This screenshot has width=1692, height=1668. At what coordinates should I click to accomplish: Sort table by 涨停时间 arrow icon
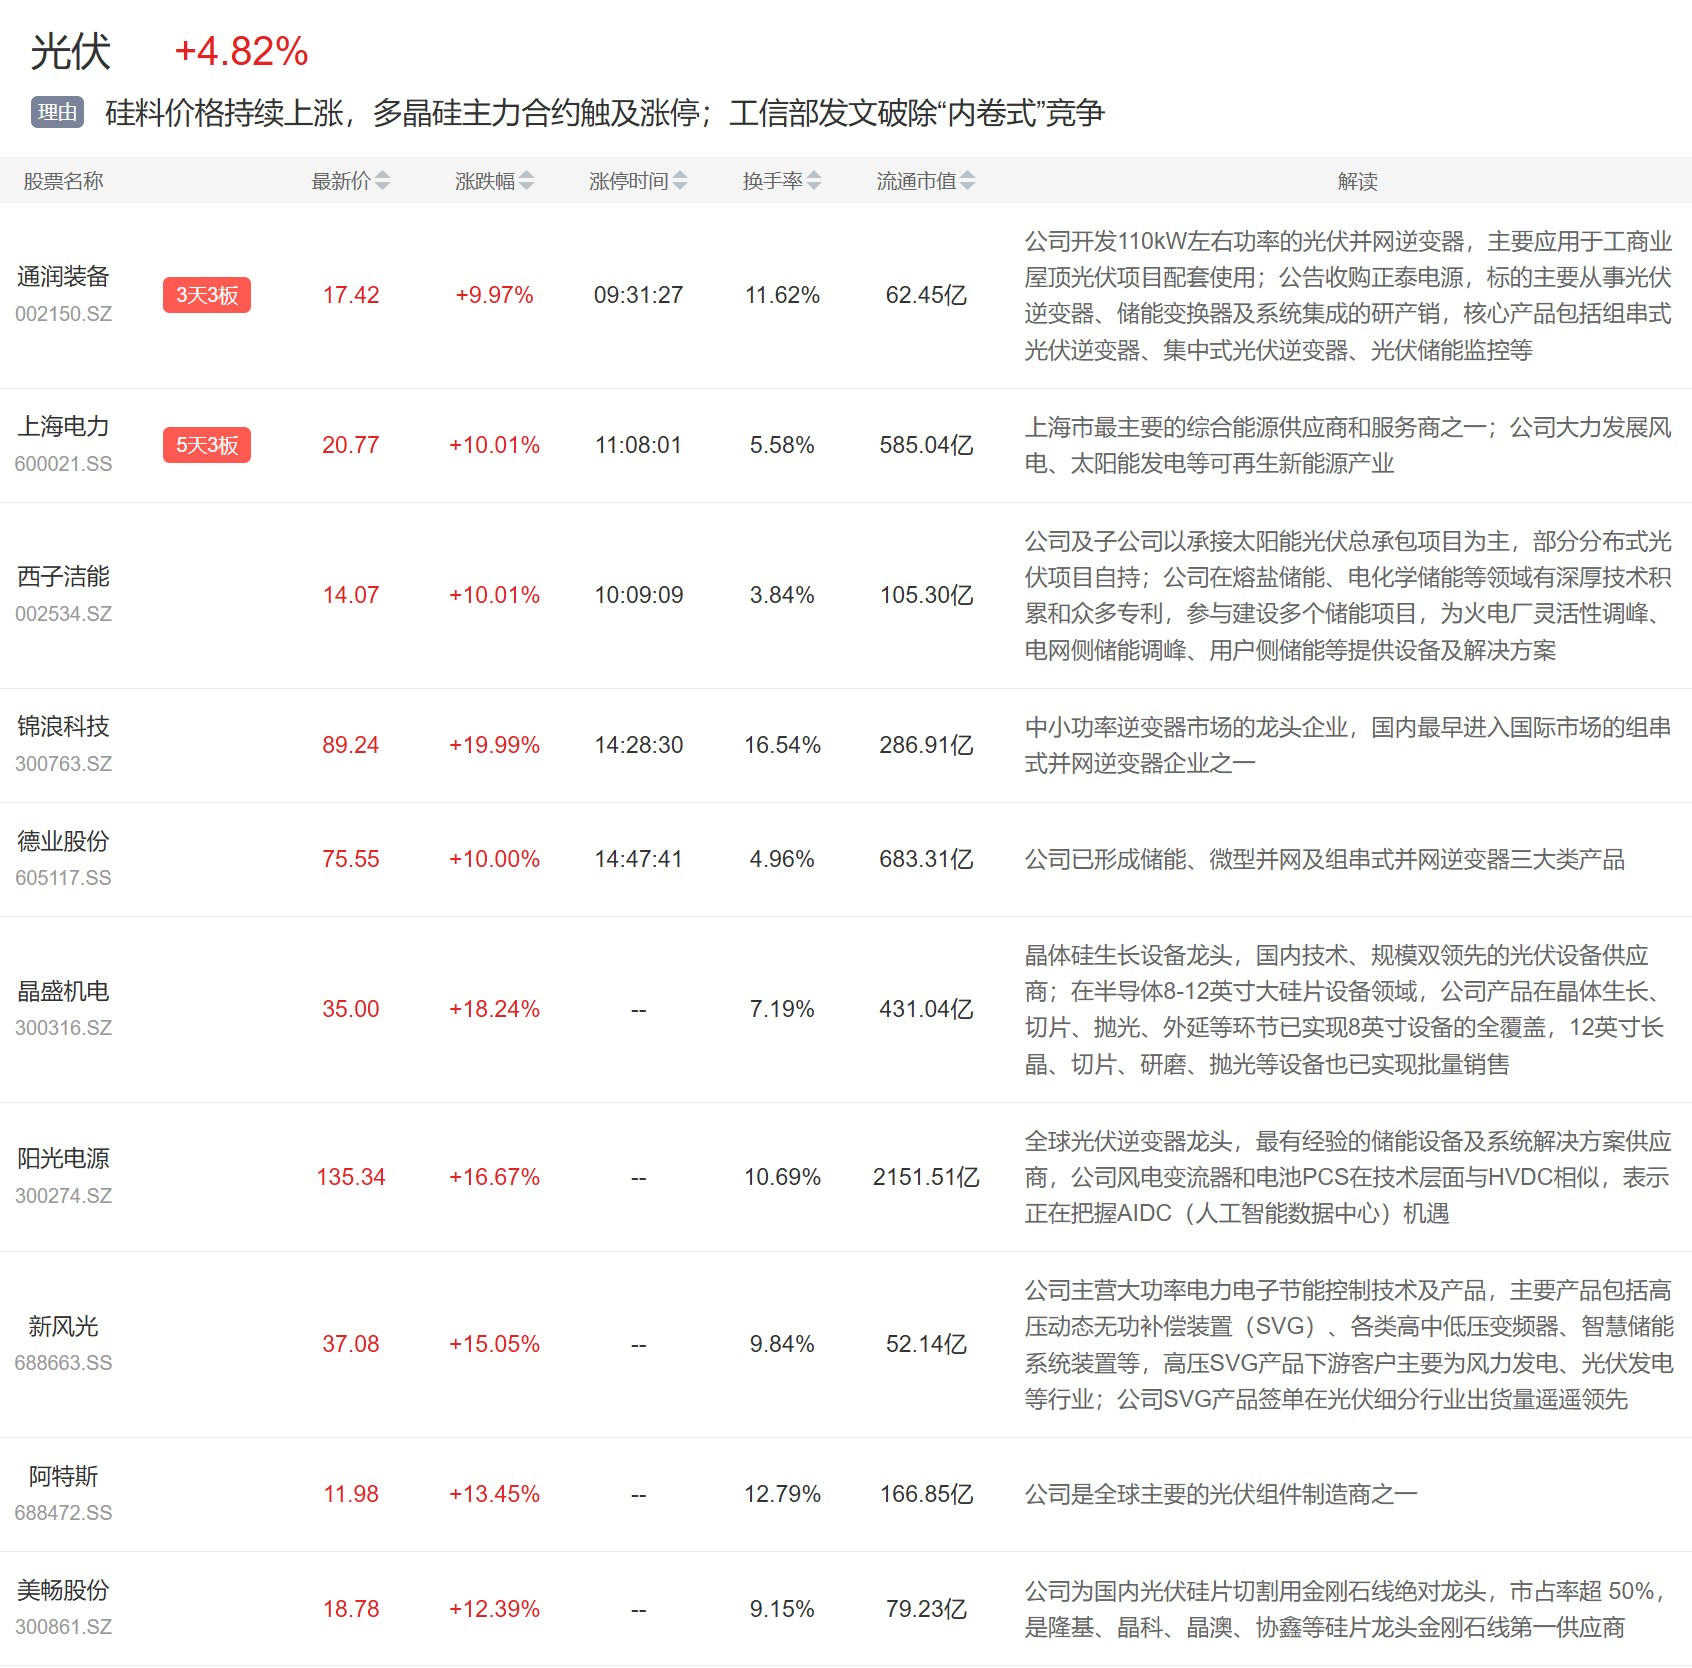(680, 181)
